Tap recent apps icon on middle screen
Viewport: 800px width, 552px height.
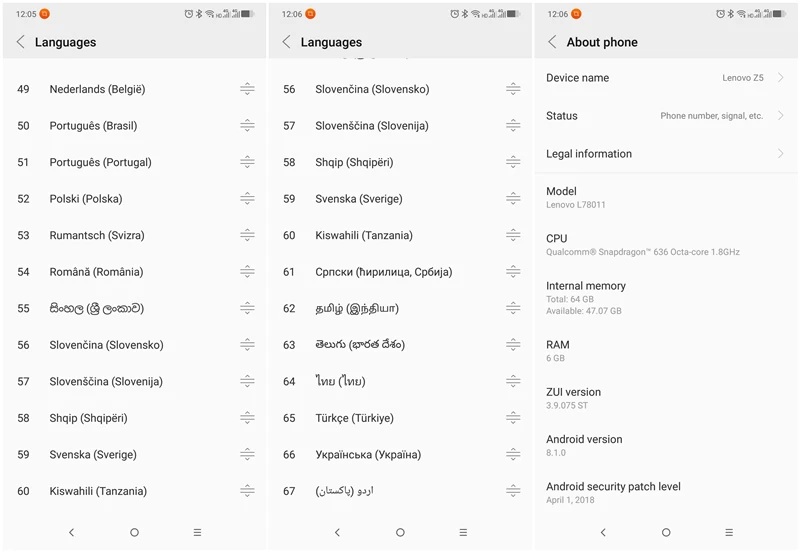(x=463, y=532)
